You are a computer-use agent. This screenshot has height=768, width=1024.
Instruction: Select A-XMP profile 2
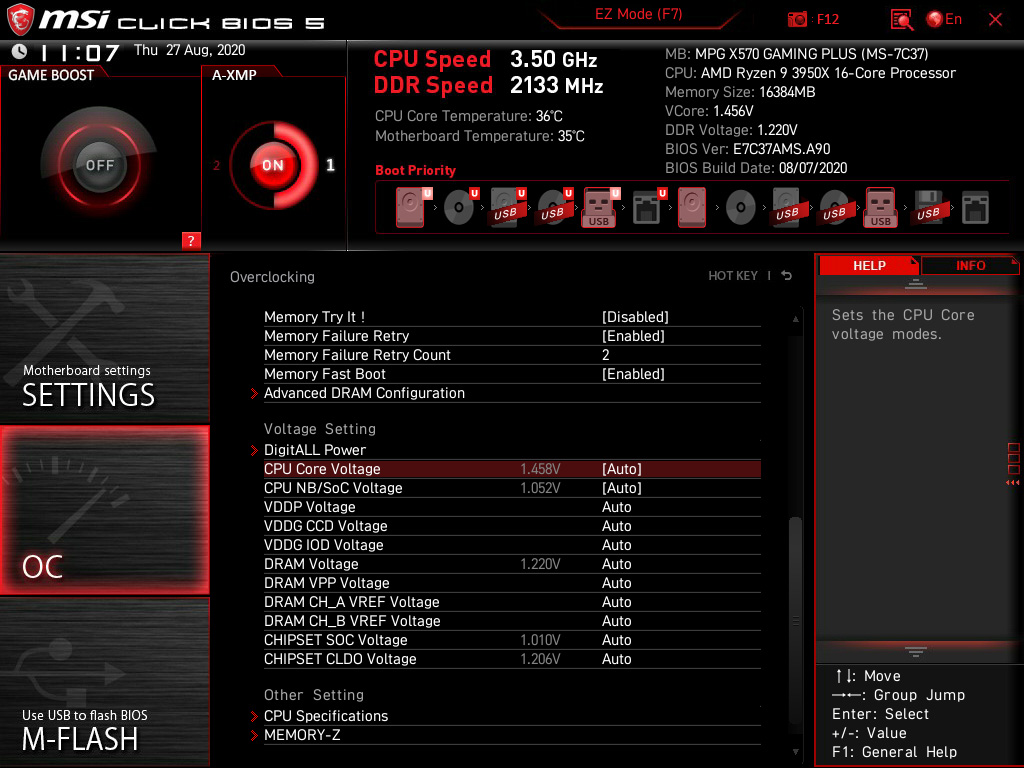(x=217, y=165)
